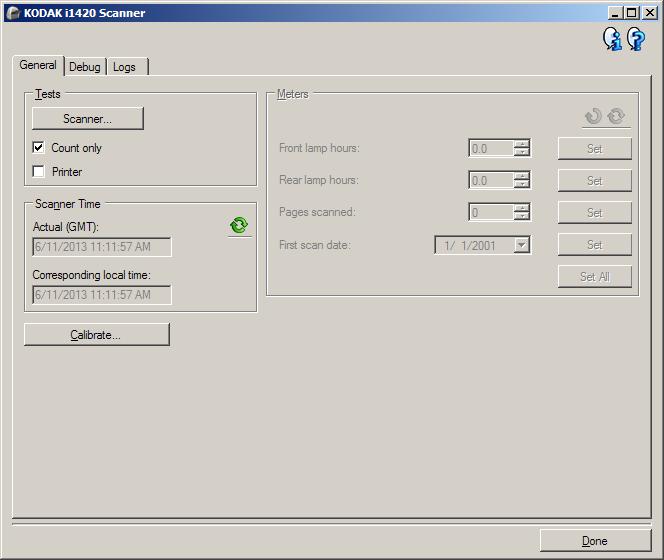The height and width of the screenshot is (560, 664).
Task: Click the Rear lamp hours value field
Action: 491,180
